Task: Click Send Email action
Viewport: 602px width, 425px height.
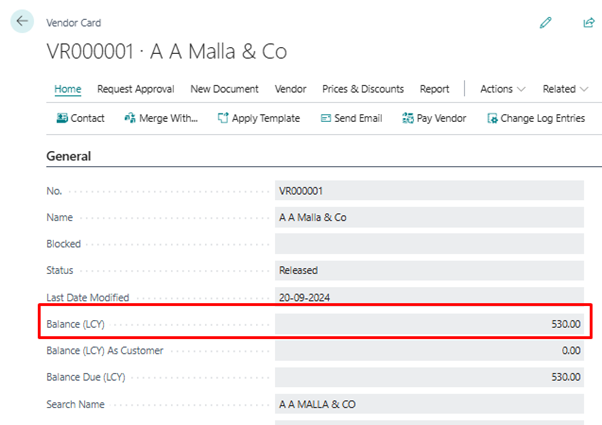Action: 351,118
